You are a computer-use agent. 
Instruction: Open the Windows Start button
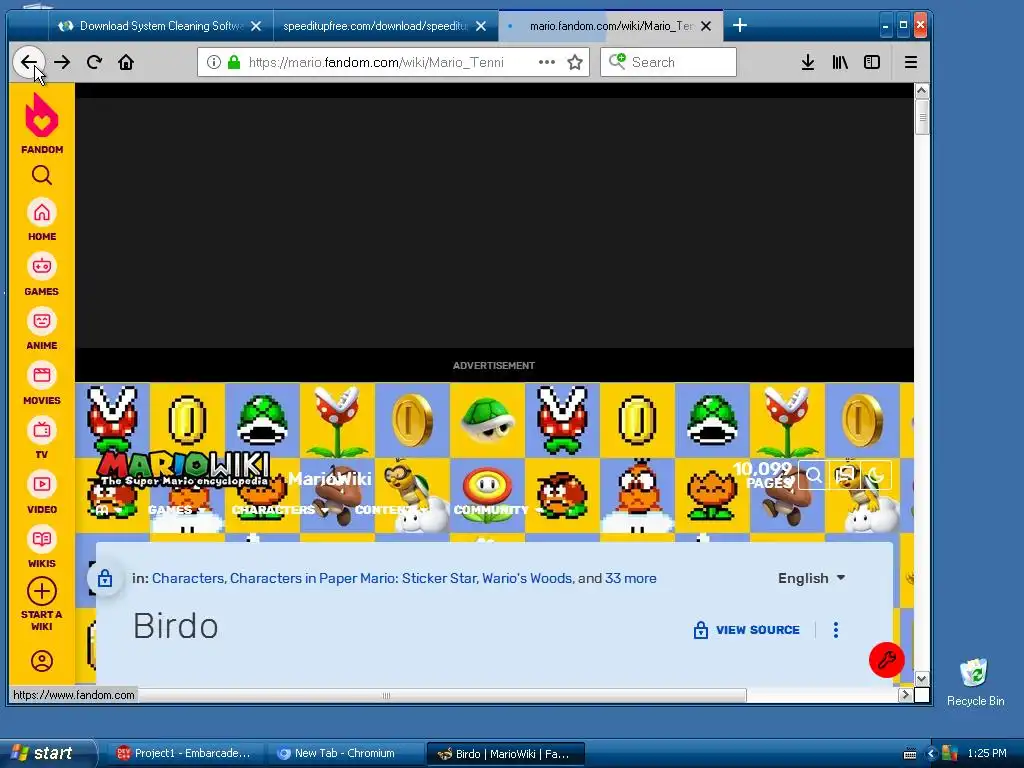click(47, 753)
